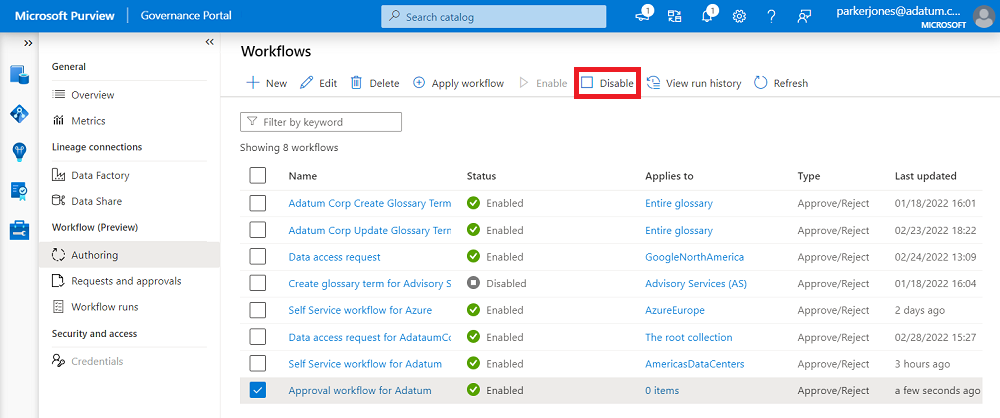Open Workflow runs in sidebar
Viewport: 1000px width, 418px height.
[x=104, y=307]
